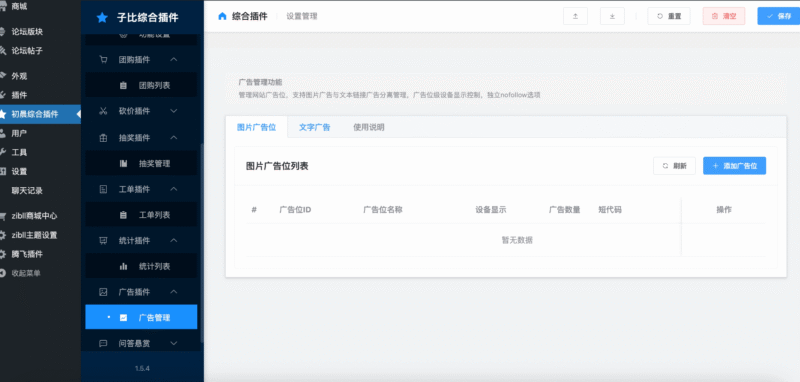Click the document icon beside 工单插件
Image resolution: width=800 pixels, height=382 pixels.
[103, 189]
